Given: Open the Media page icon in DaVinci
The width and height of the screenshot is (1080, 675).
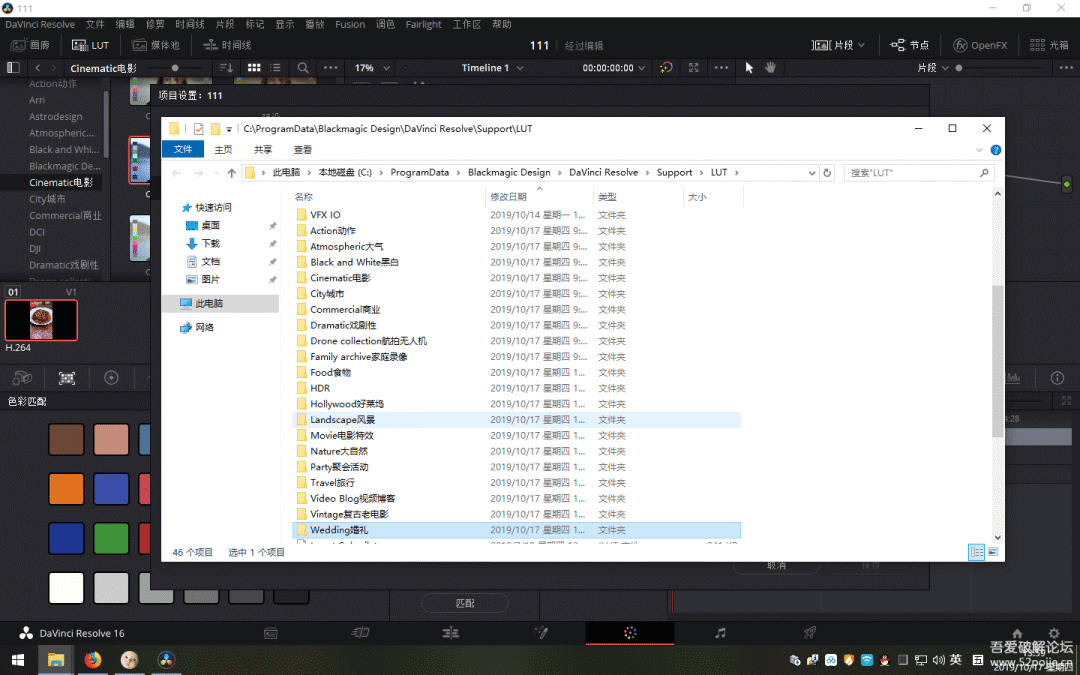Looking at the screenshot, I should (x=271, y=633).
